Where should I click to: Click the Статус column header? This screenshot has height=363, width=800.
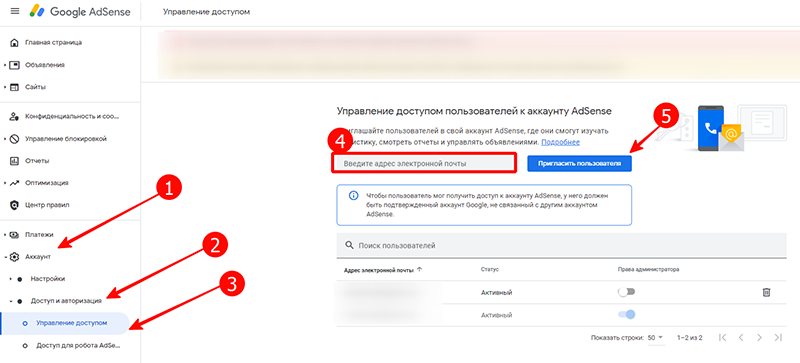click(489, 269)
